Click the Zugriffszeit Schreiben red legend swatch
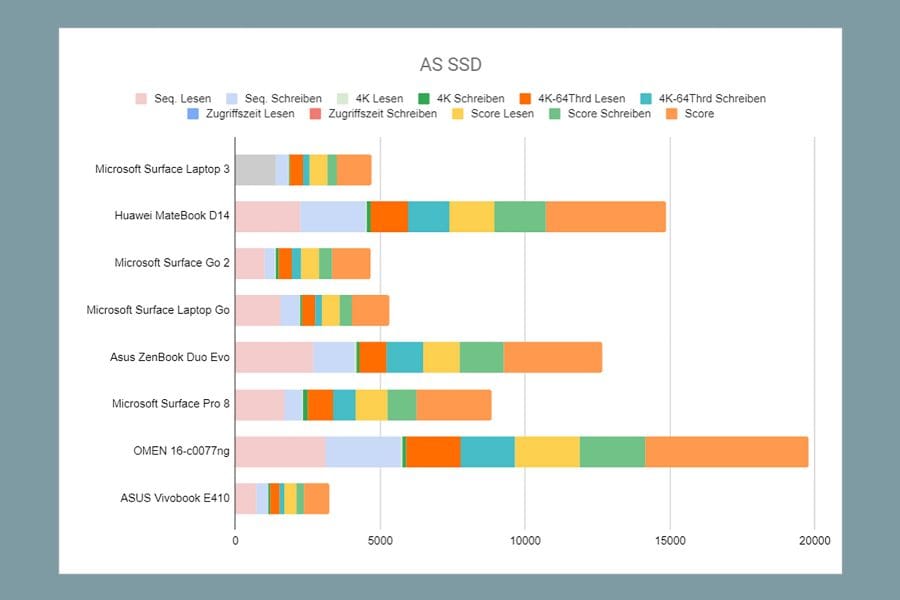Screen dimensions: 900x600 coord(316,114)
